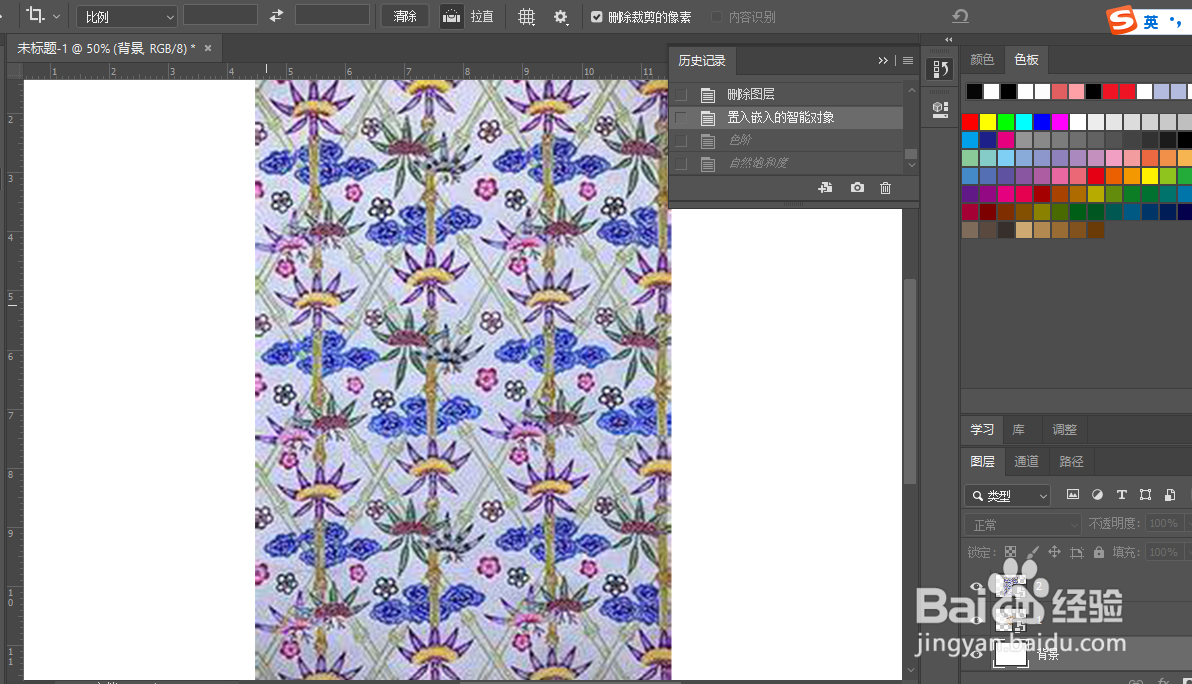Pick the yellow swatch in first row
Screen dimensions: 1192x684
click(988, 122)
